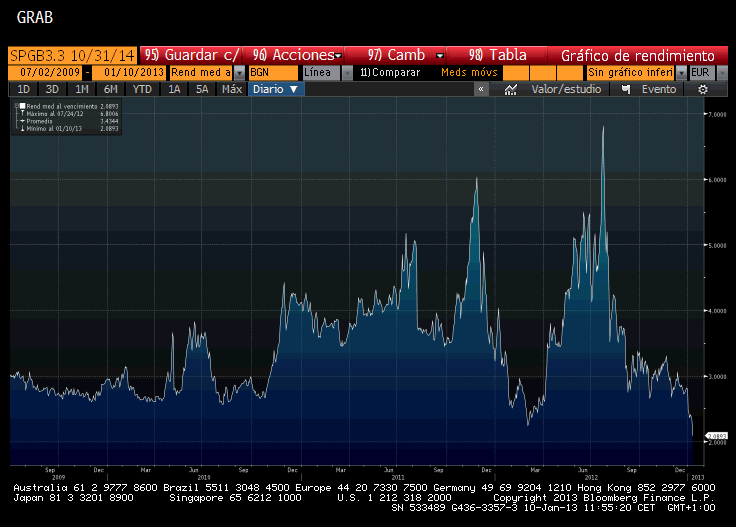Toggle the Rend med al vencimiento series checkbox
Image resolution: width=736 pixels, height=527 pixels.
click(22, 106)
